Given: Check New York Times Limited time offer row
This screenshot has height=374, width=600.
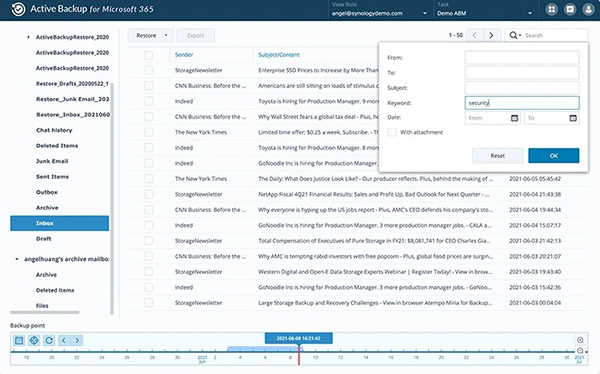Looking at the screenshot, I should point(148,132).
